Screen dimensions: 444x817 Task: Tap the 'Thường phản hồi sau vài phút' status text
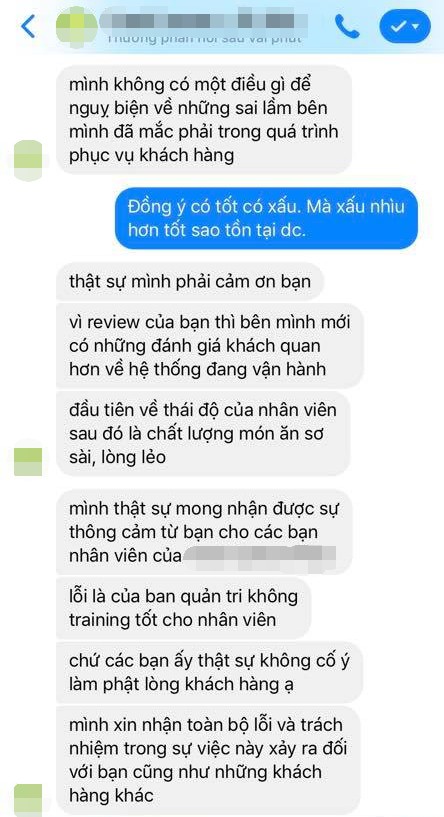tap(204, 39)
